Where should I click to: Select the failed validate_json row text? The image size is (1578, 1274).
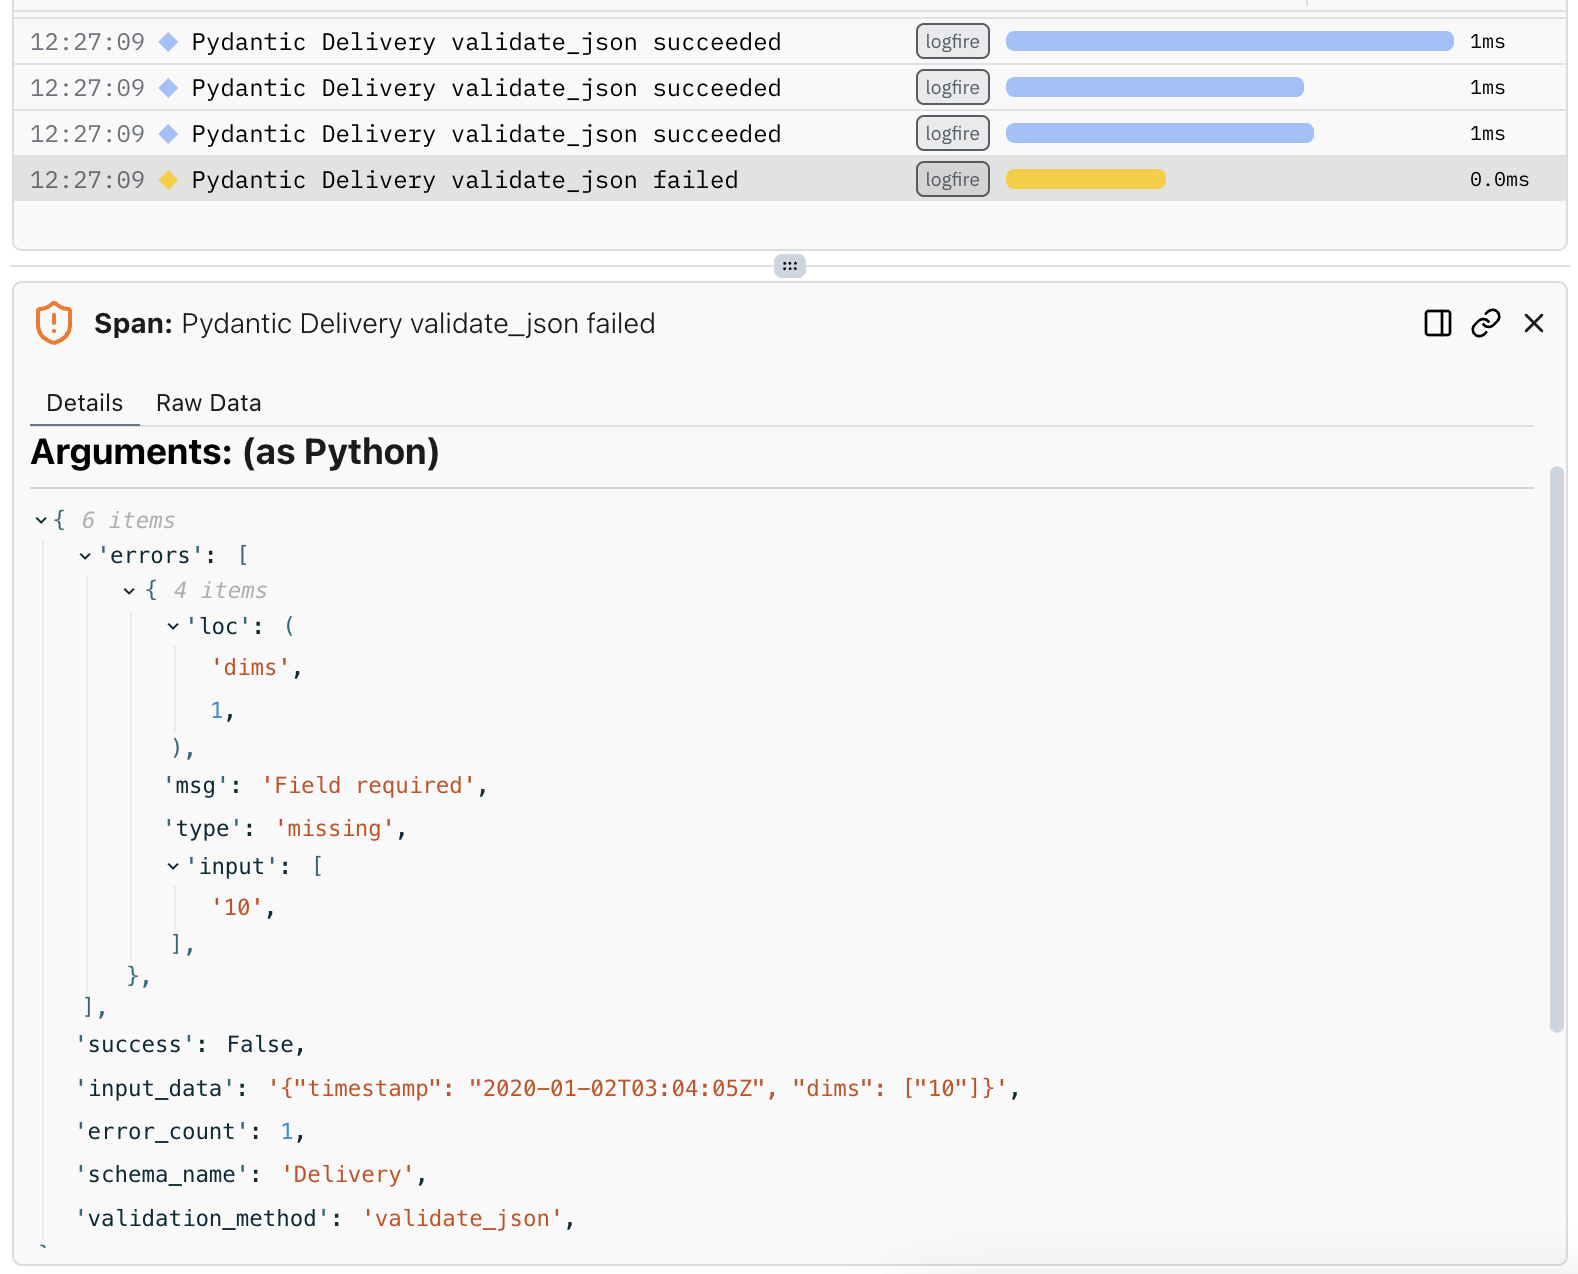point(465,180)
